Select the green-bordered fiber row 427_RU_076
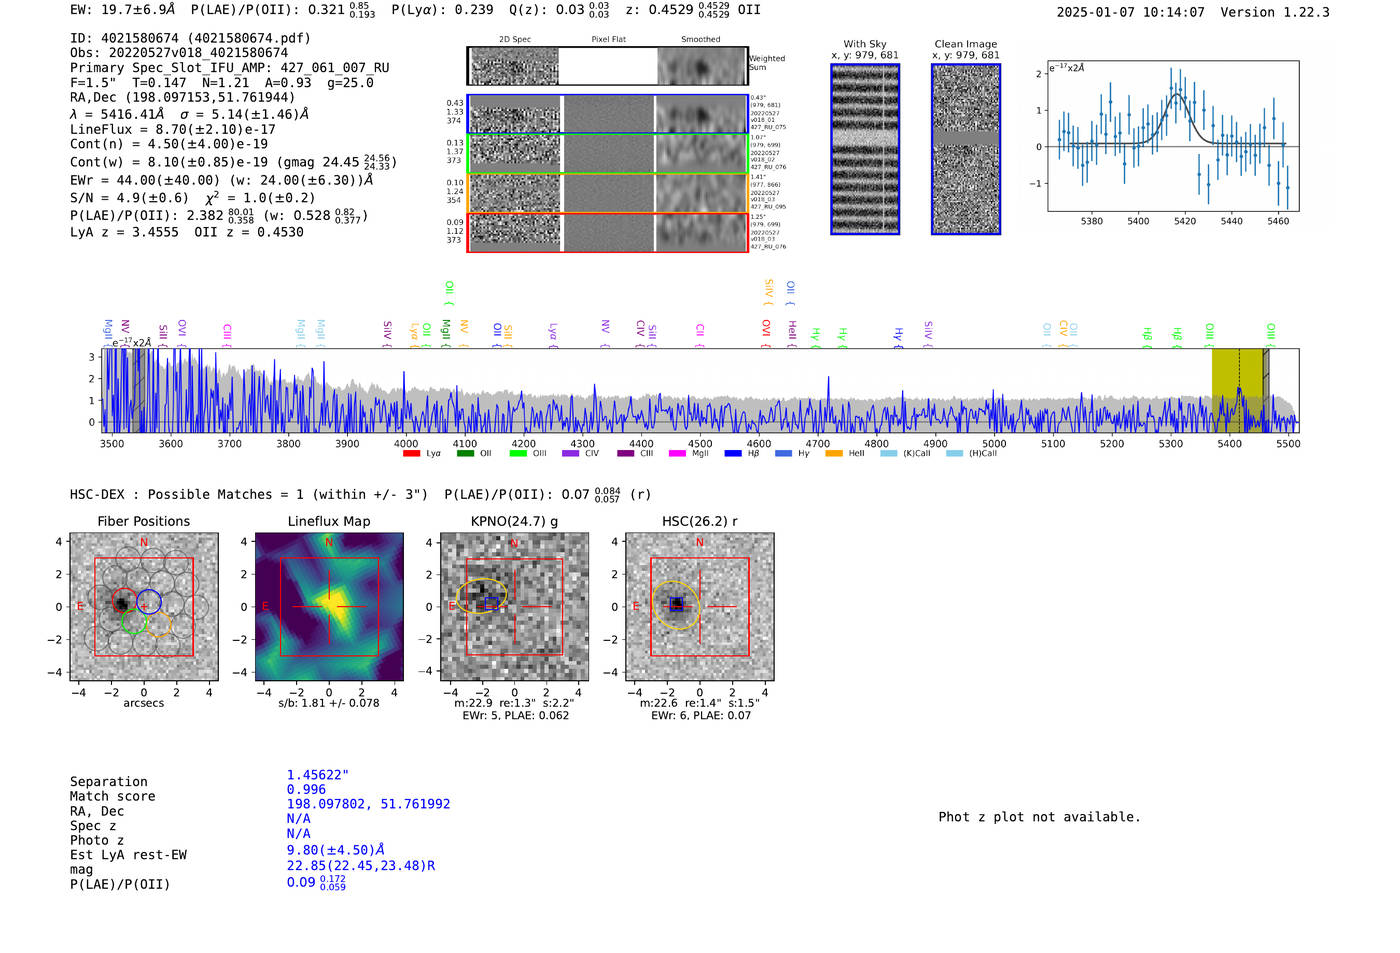The image size is (1400, 953). (x=607, y=153)
